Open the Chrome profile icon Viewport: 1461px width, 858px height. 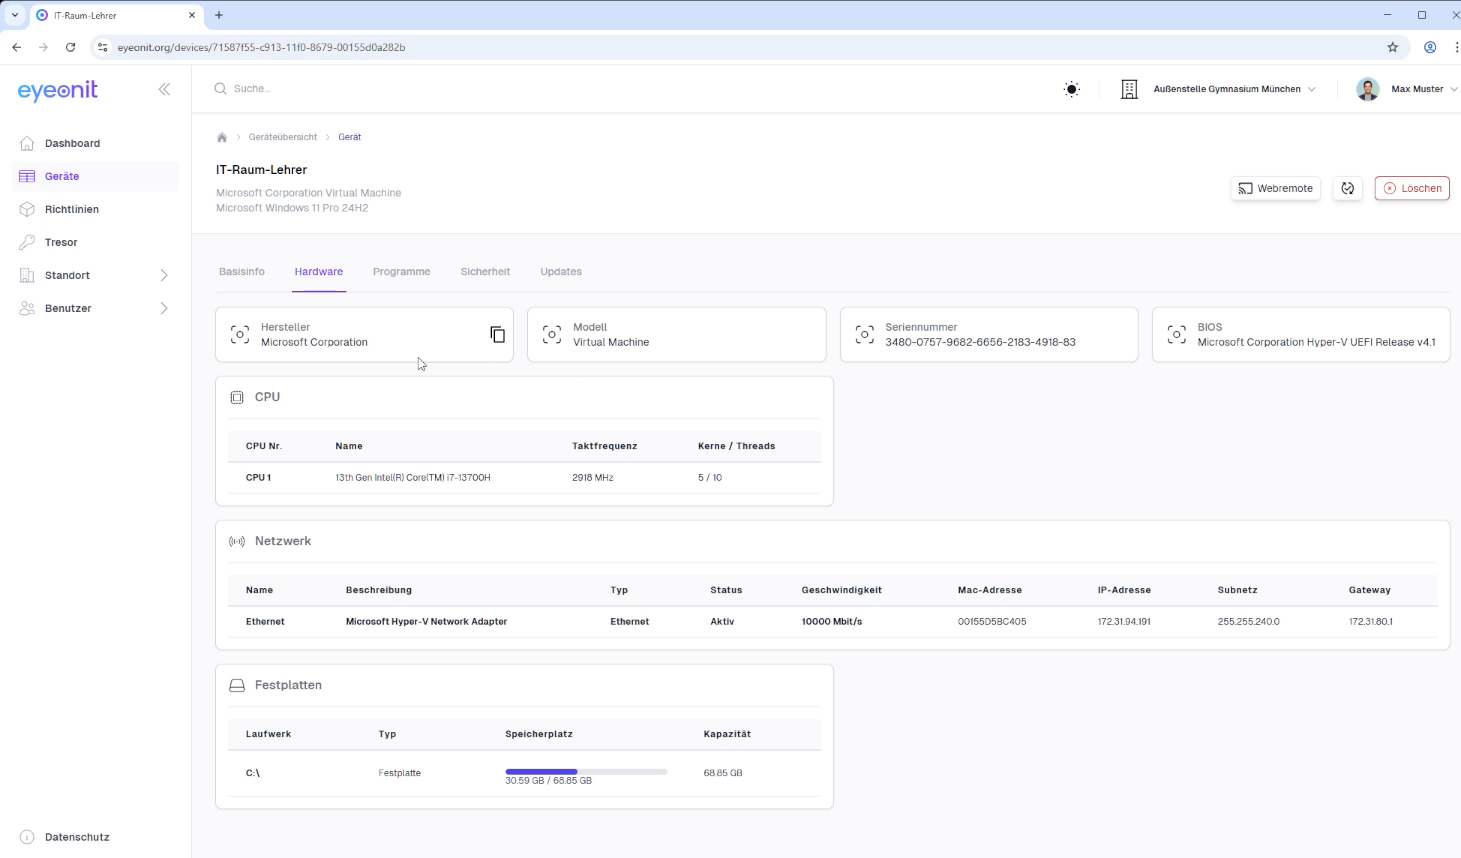pos(1430,47)
